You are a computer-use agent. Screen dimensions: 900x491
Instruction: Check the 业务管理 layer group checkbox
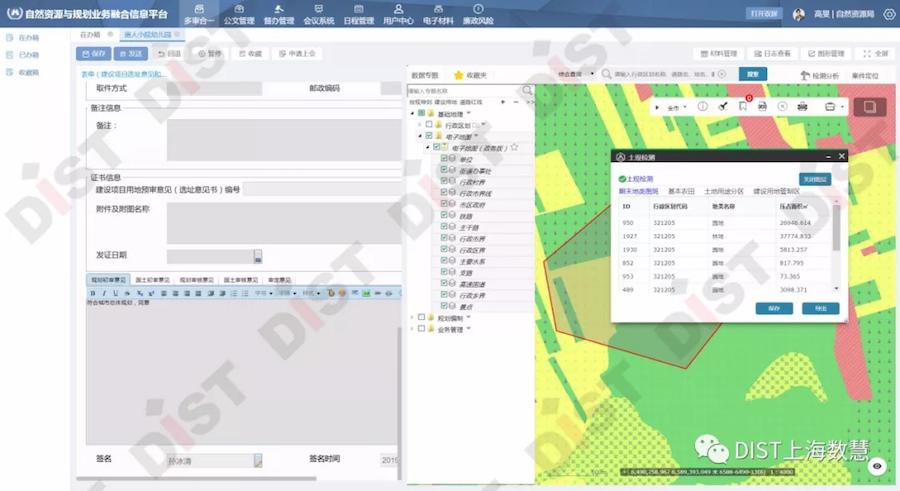point(421,329)
